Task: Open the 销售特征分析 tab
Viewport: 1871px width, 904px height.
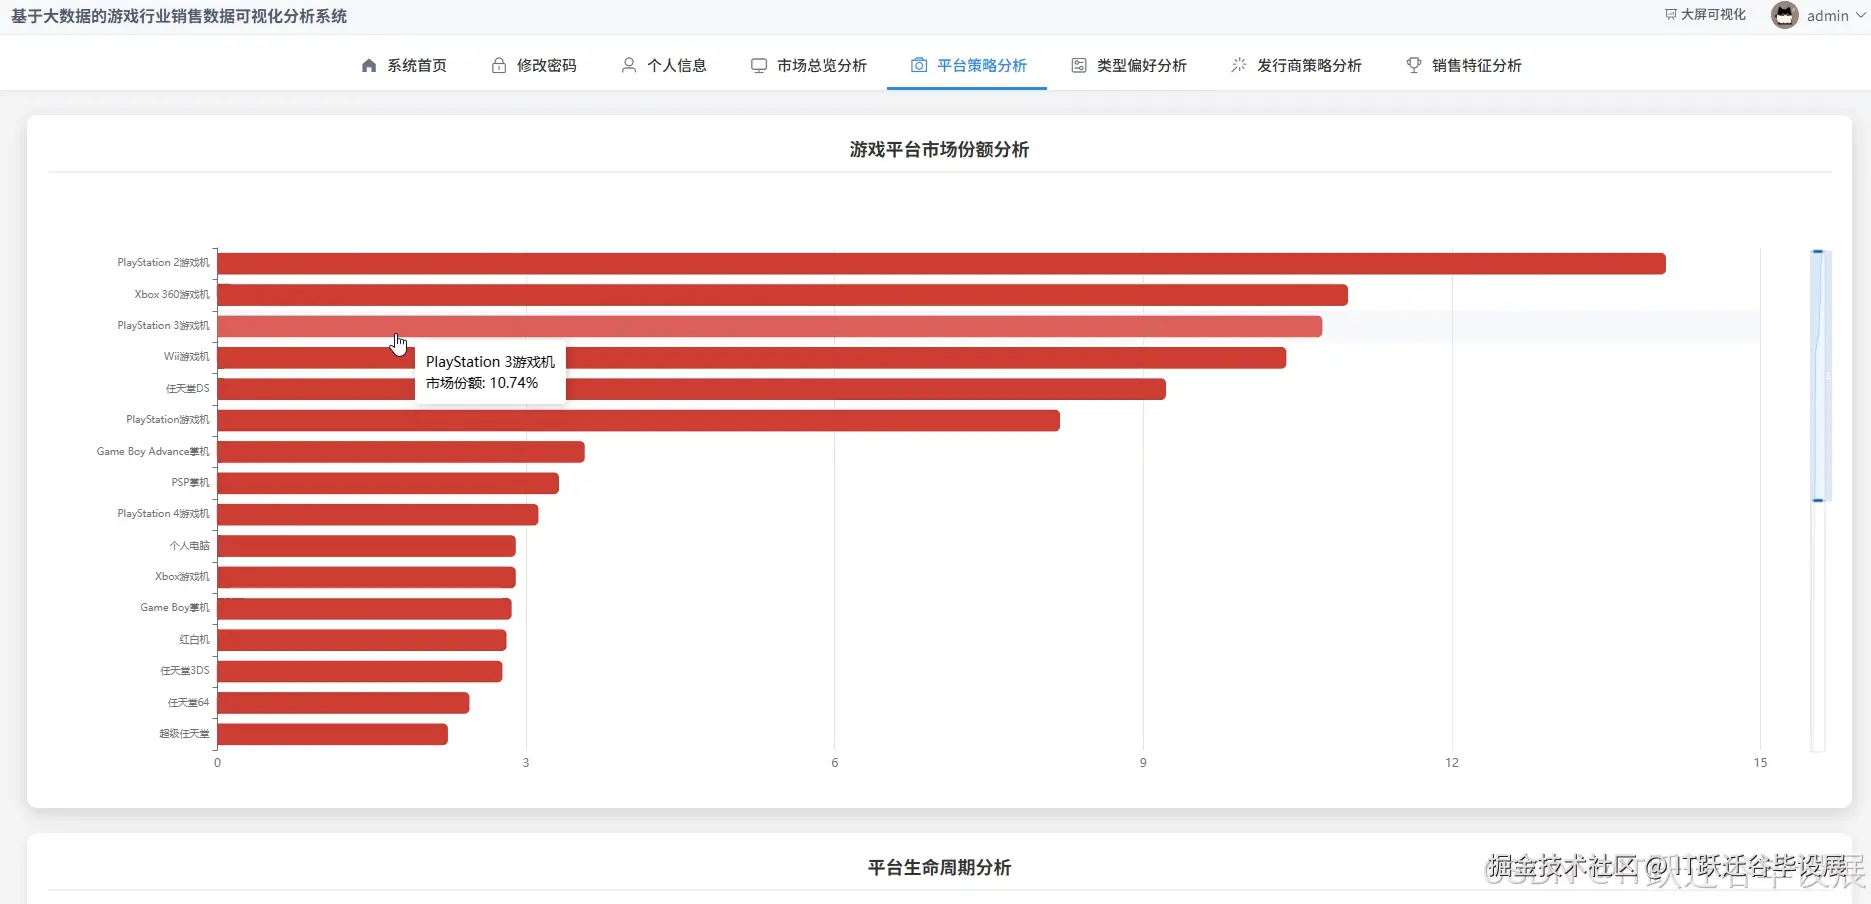Action: [x=1464, y=65]
